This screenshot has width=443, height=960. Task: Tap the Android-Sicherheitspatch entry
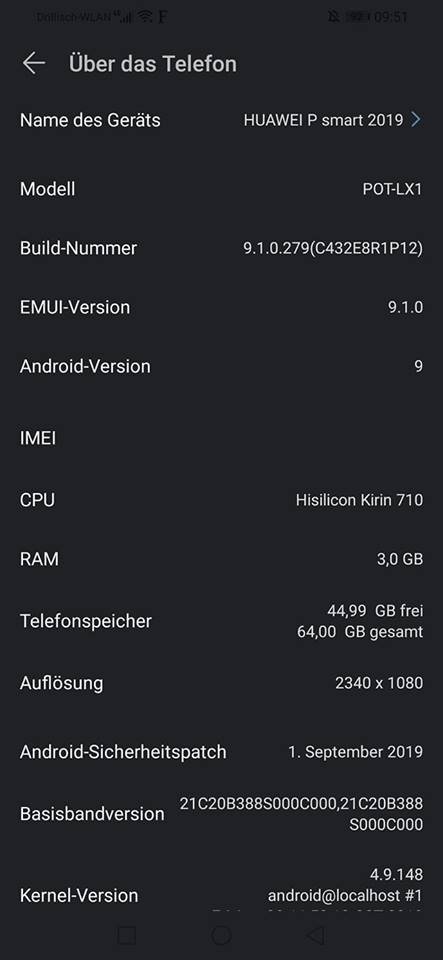(x=222, y=751)
